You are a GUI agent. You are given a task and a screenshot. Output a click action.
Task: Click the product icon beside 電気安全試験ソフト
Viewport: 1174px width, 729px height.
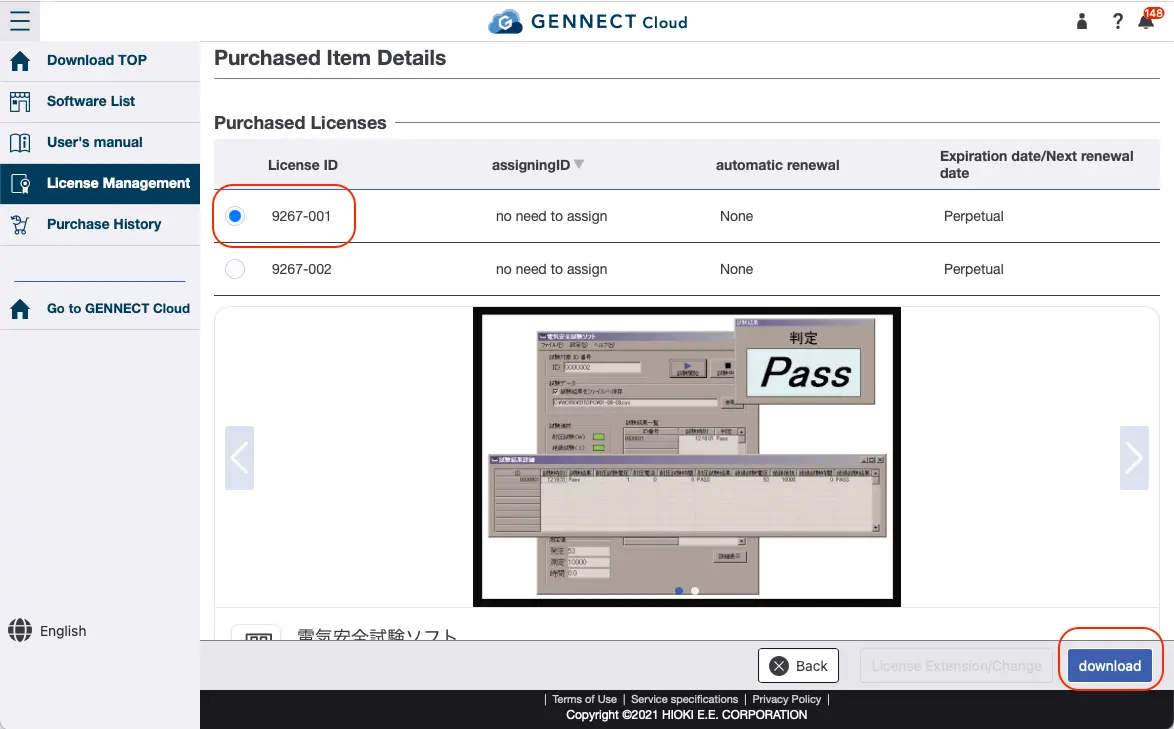tap(258, 633)
